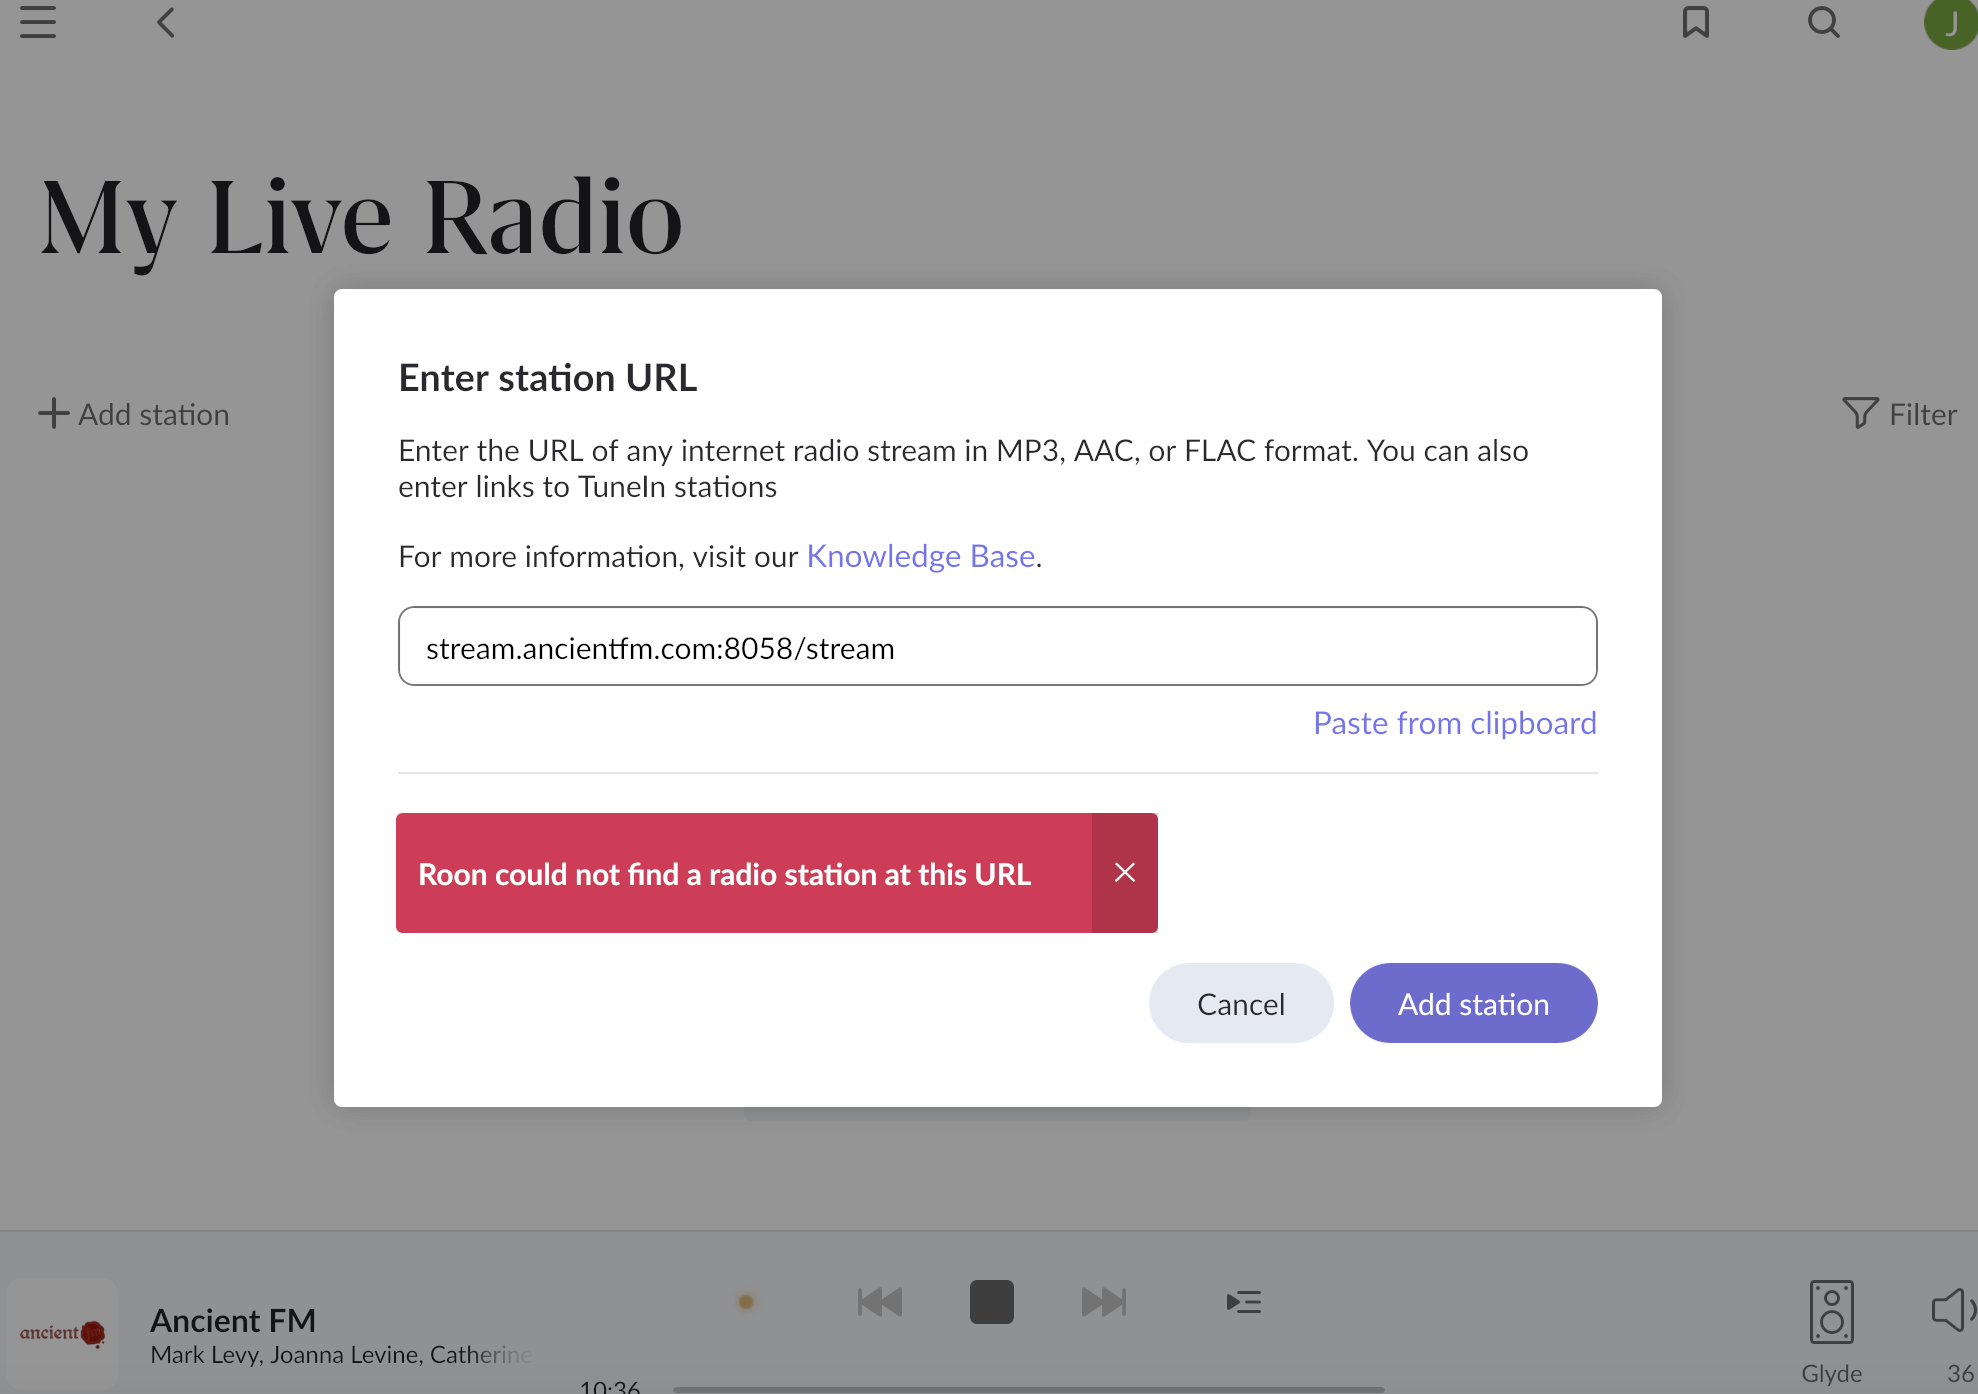Open the volume speaker control
This screenshot has width=1978, height=1394.
(1953, 1310)
